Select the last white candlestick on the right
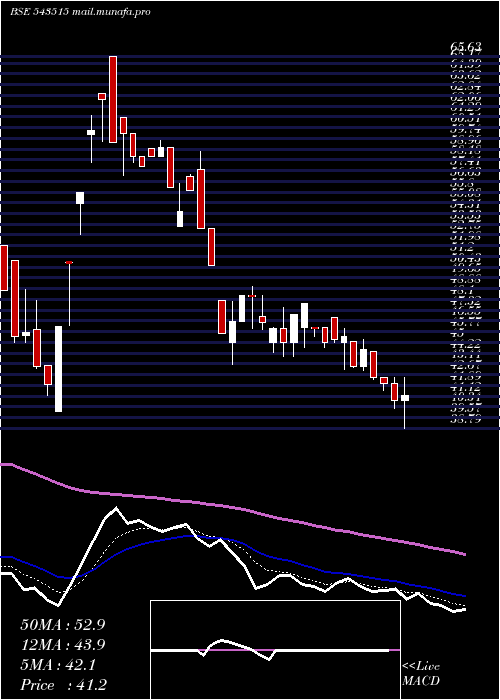Viewport: 500px width, 700px height. pyautogui.click(x=405, y=398)
